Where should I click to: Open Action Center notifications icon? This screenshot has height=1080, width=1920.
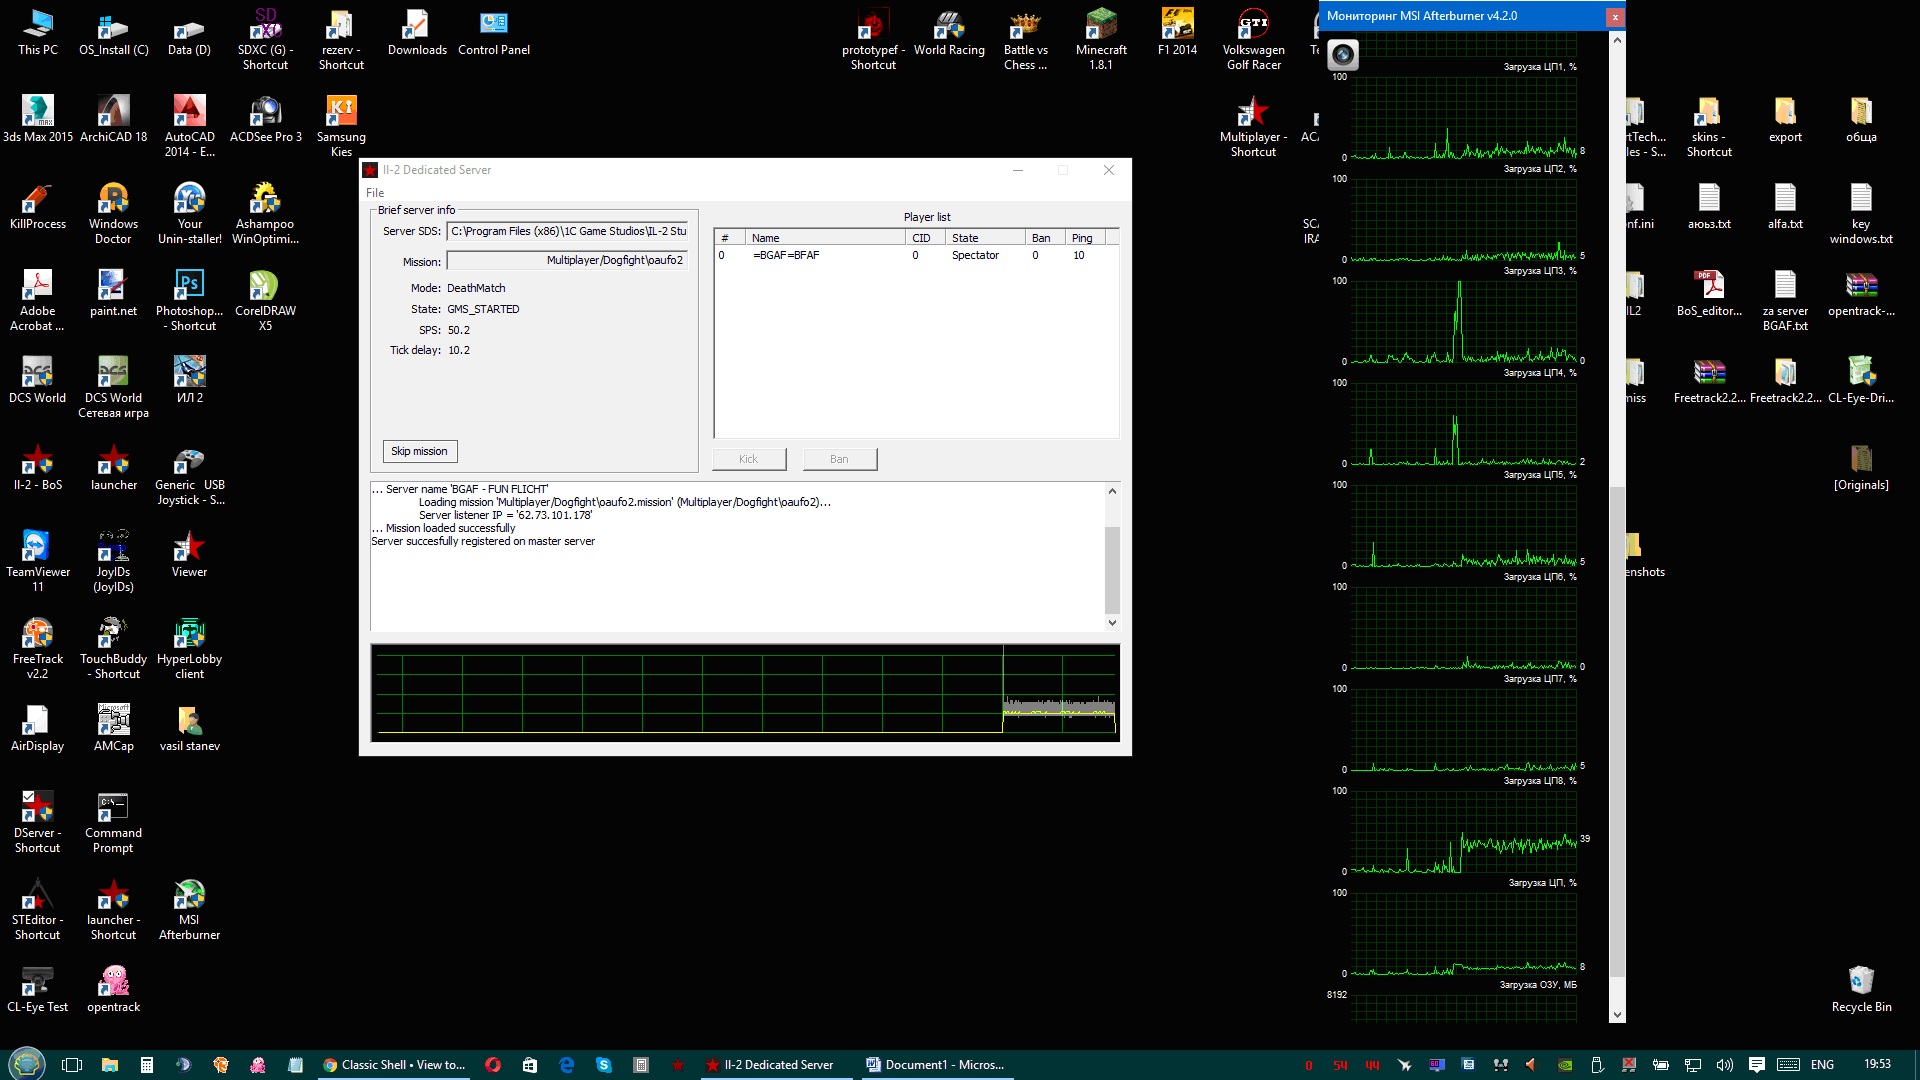pyautogui.click(x=1757, y=1065)
